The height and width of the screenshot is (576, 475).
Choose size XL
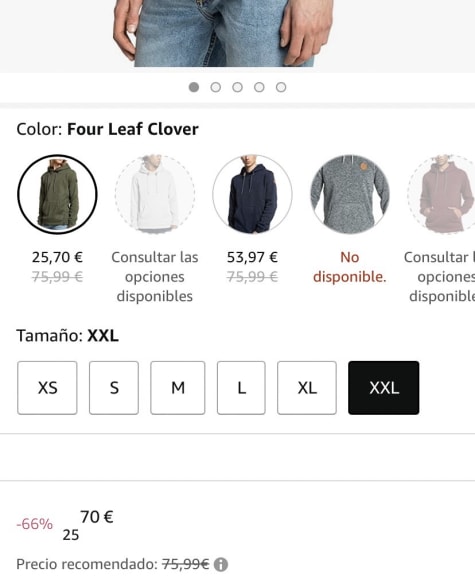307,388
